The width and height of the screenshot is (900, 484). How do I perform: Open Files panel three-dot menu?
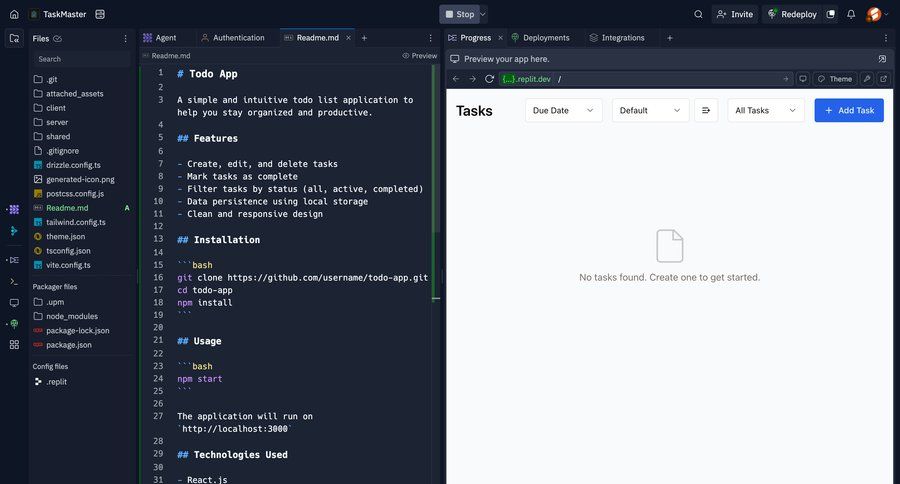pyautogui.click(x=125, y=38)
